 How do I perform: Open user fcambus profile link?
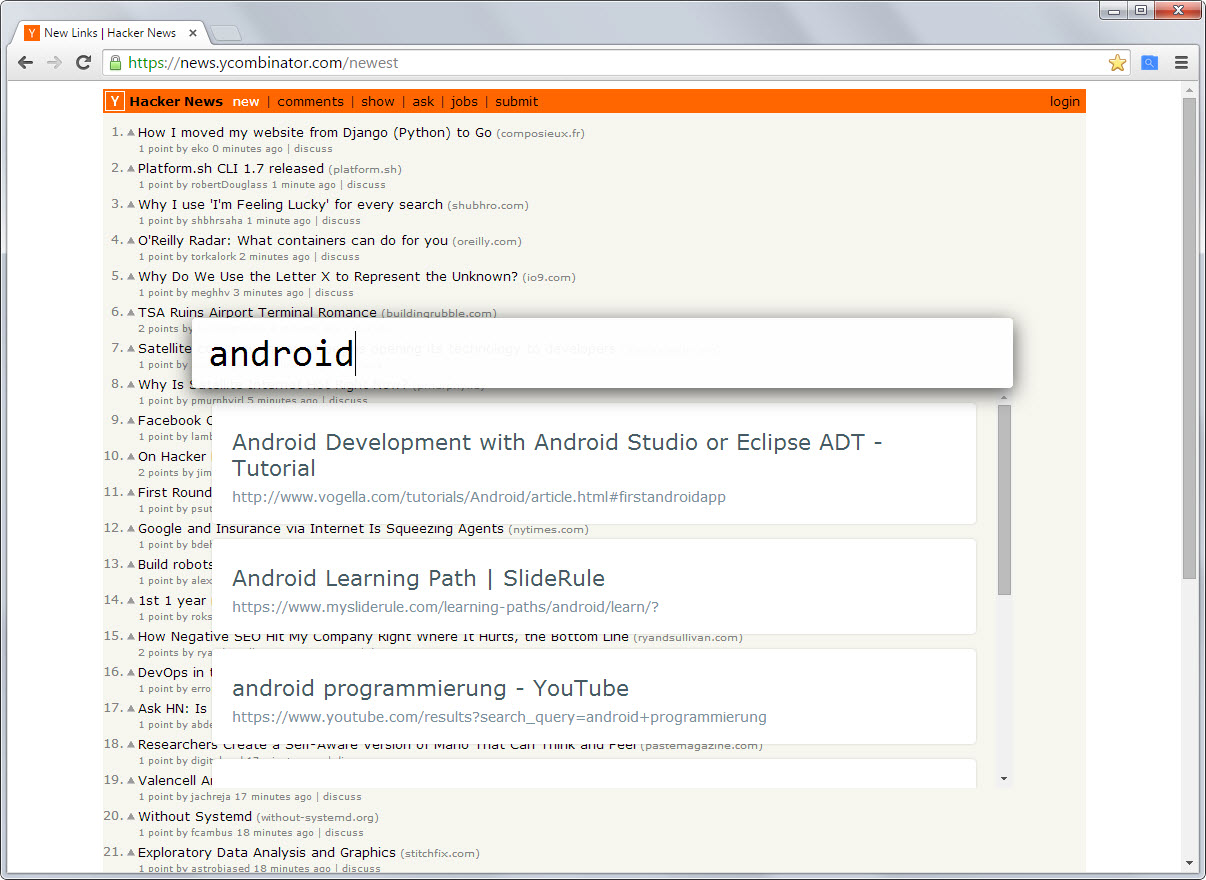(x=211, y=833)
